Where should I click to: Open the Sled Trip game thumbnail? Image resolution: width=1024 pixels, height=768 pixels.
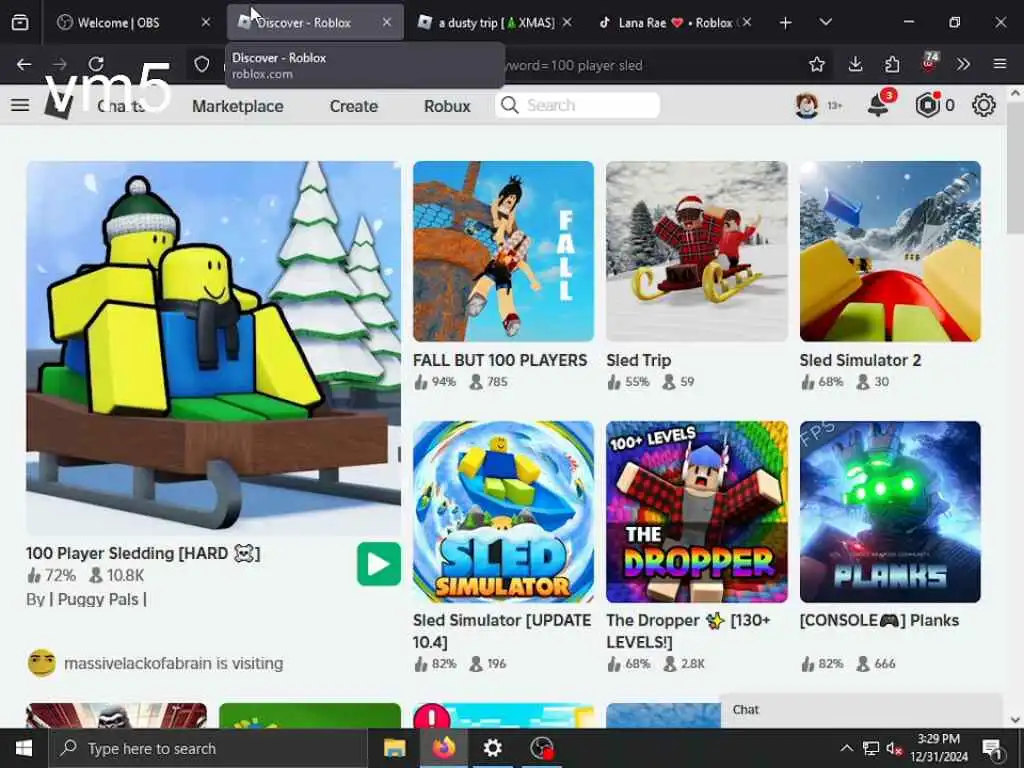pyautogui.click(x=697, y=251)
